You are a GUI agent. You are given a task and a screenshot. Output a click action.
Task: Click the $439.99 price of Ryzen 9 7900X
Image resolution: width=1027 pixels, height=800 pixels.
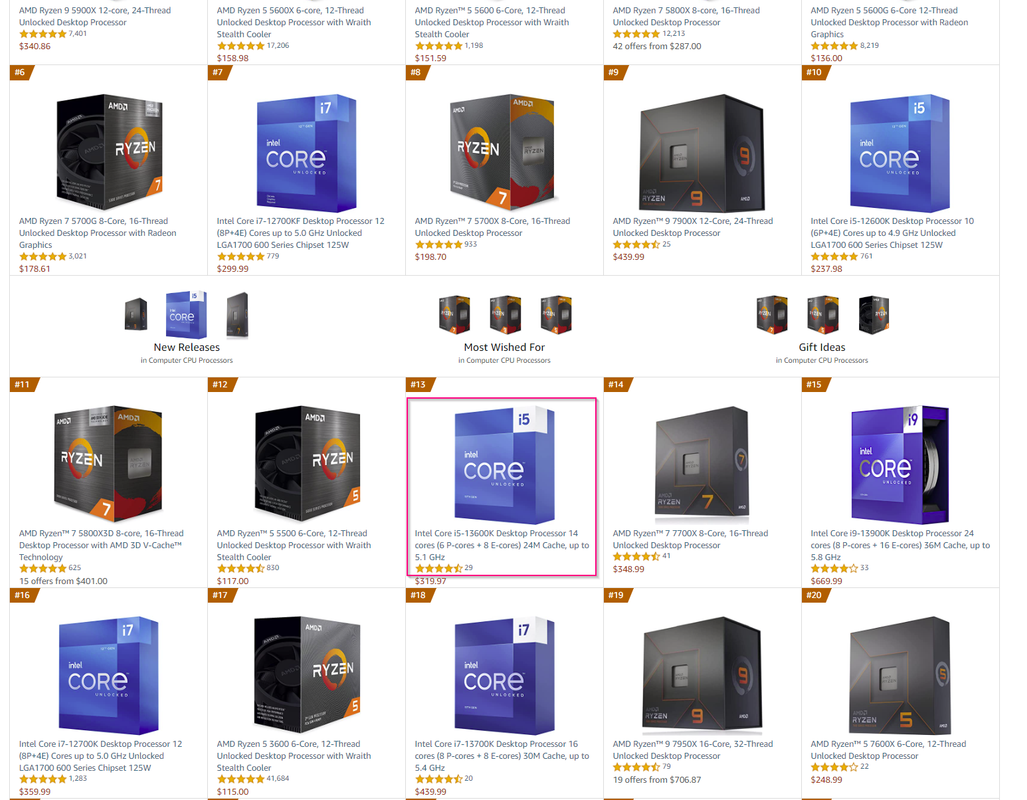[628, 257]
